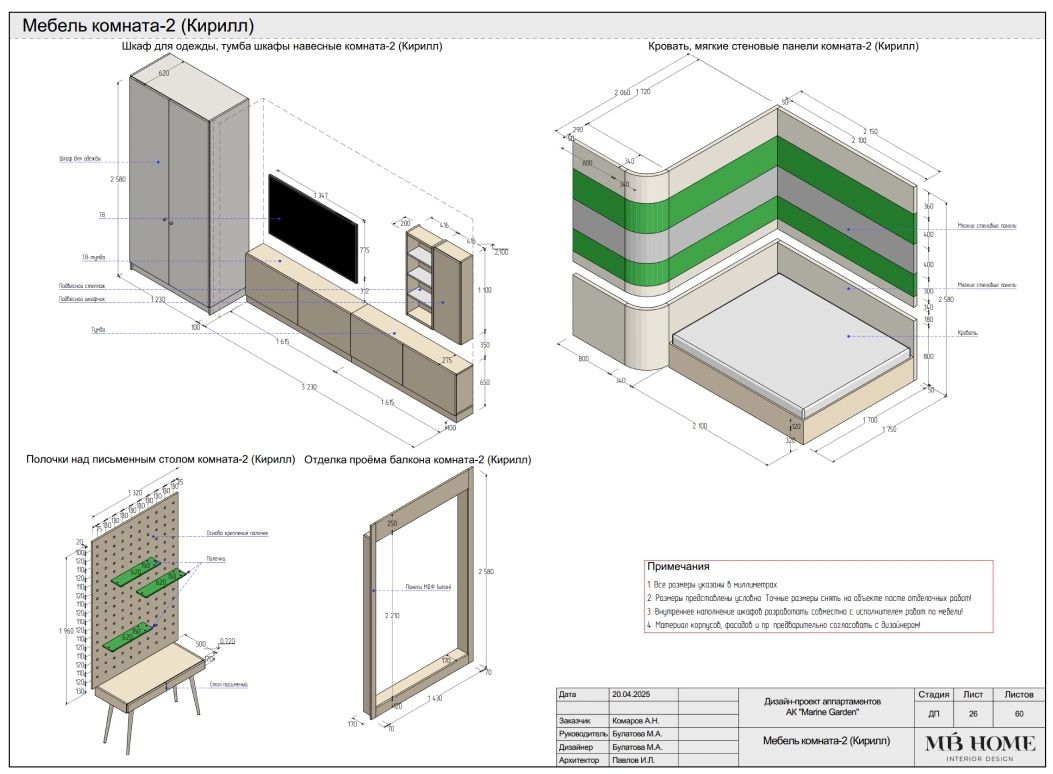Image resolution: width=1053 pixels, height=774 pixels.
Task: Click the MB HOME Interior Design logo
Action: click(x=980, y=746)
